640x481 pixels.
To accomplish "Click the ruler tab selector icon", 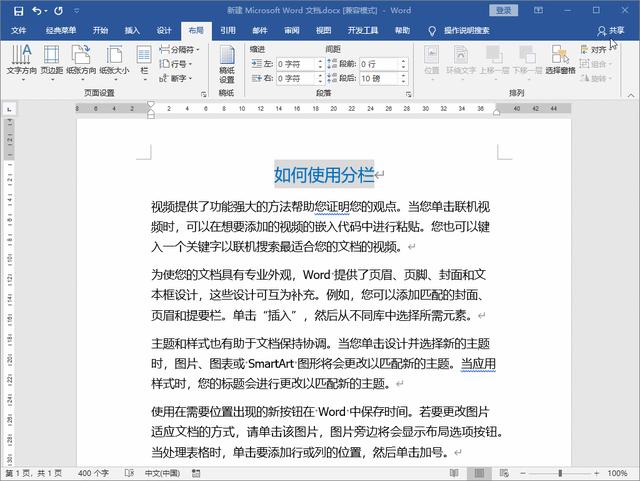I will pos(9,109).
